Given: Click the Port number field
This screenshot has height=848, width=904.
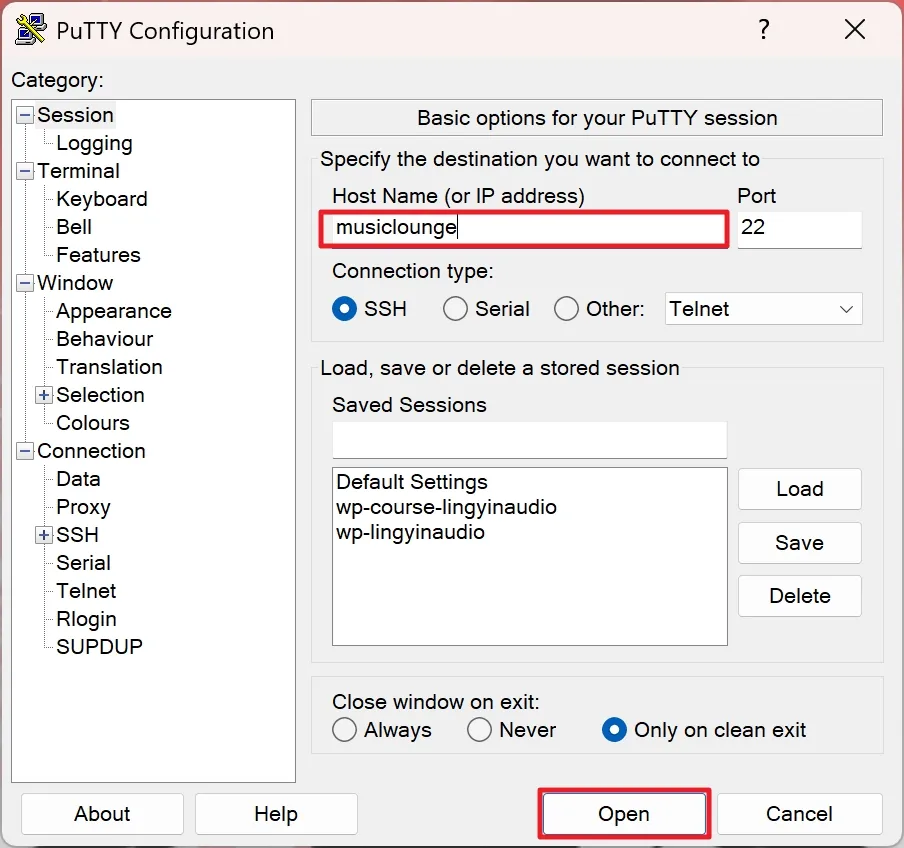Looking at the screenshot, I should point(799,229).
